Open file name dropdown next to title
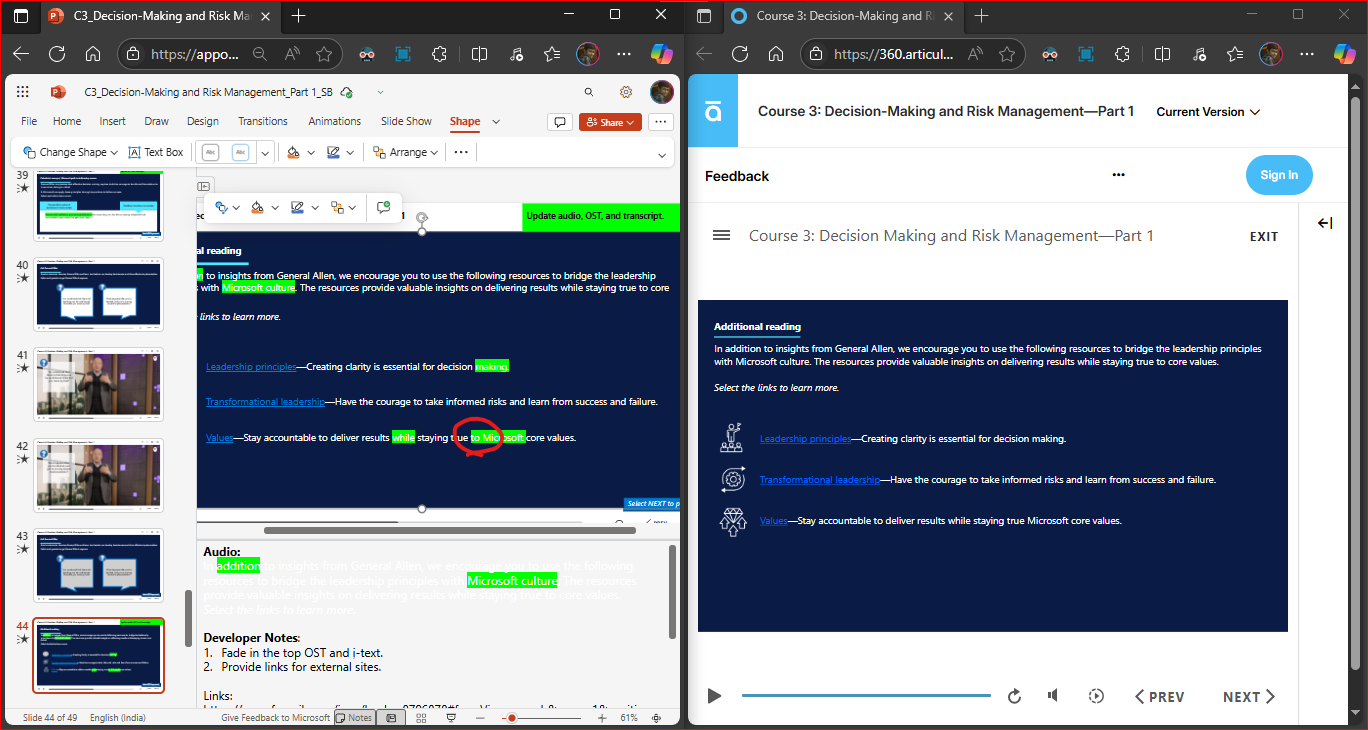1368x730 pixels. click(380, 92)
